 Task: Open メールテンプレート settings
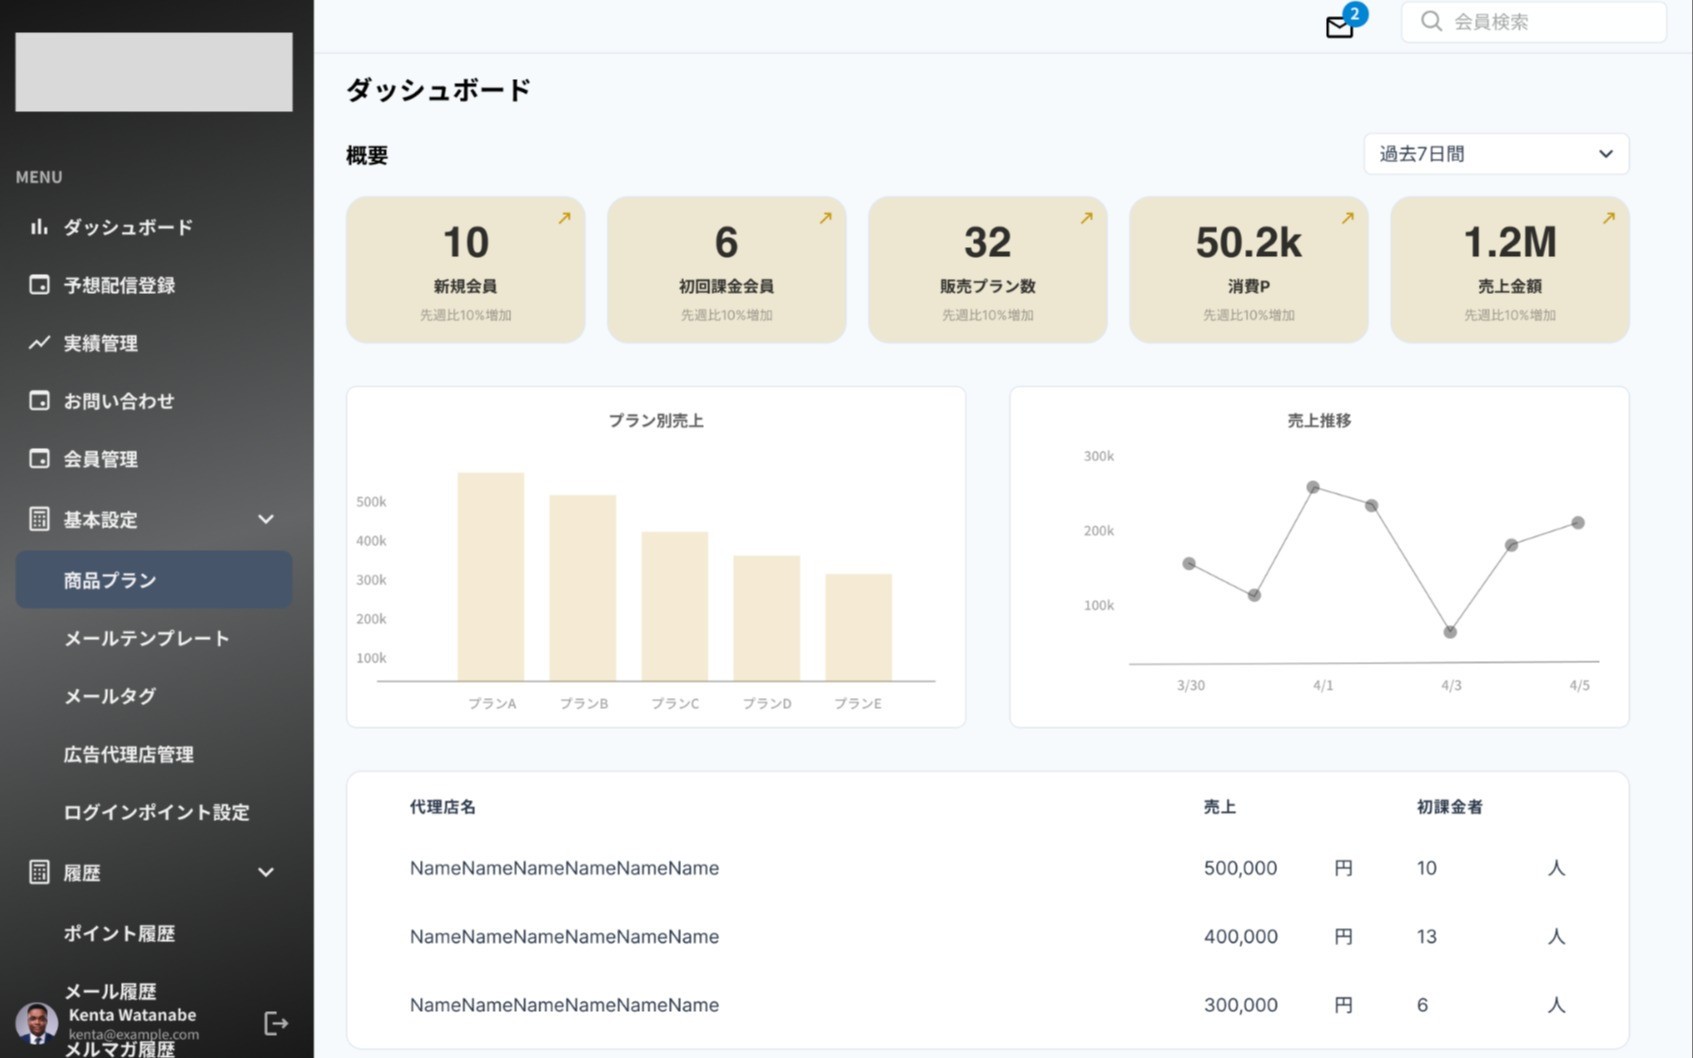click(146, 638)
